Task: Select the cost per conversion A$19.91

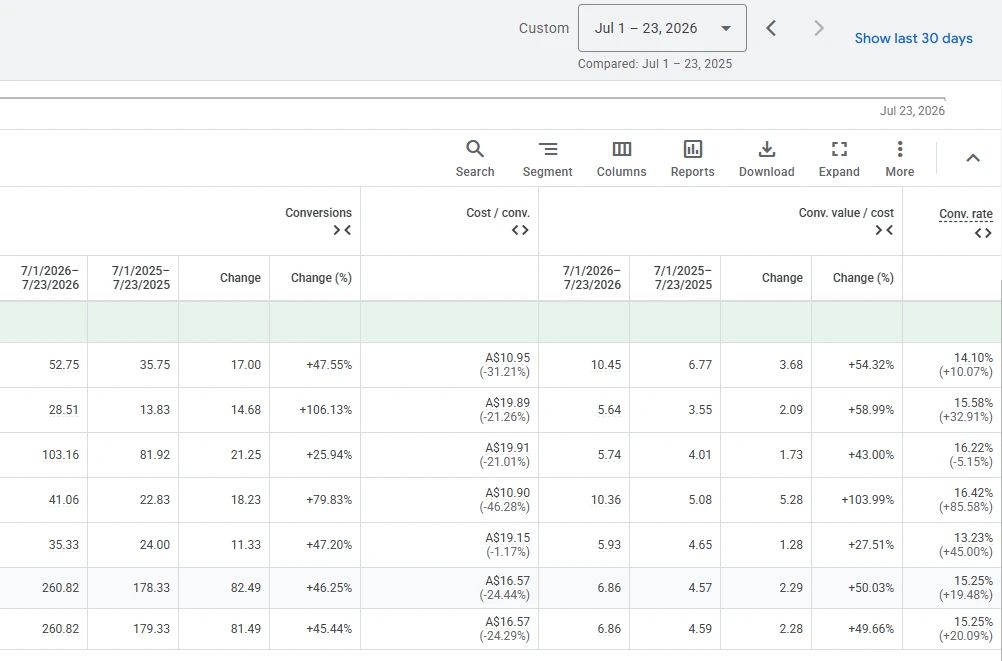Action: click(x=507, y=447)
